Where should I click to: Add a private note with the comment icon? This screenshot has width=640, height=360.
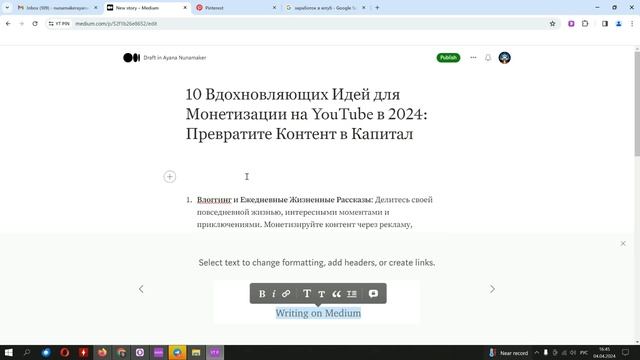(373, 293)
